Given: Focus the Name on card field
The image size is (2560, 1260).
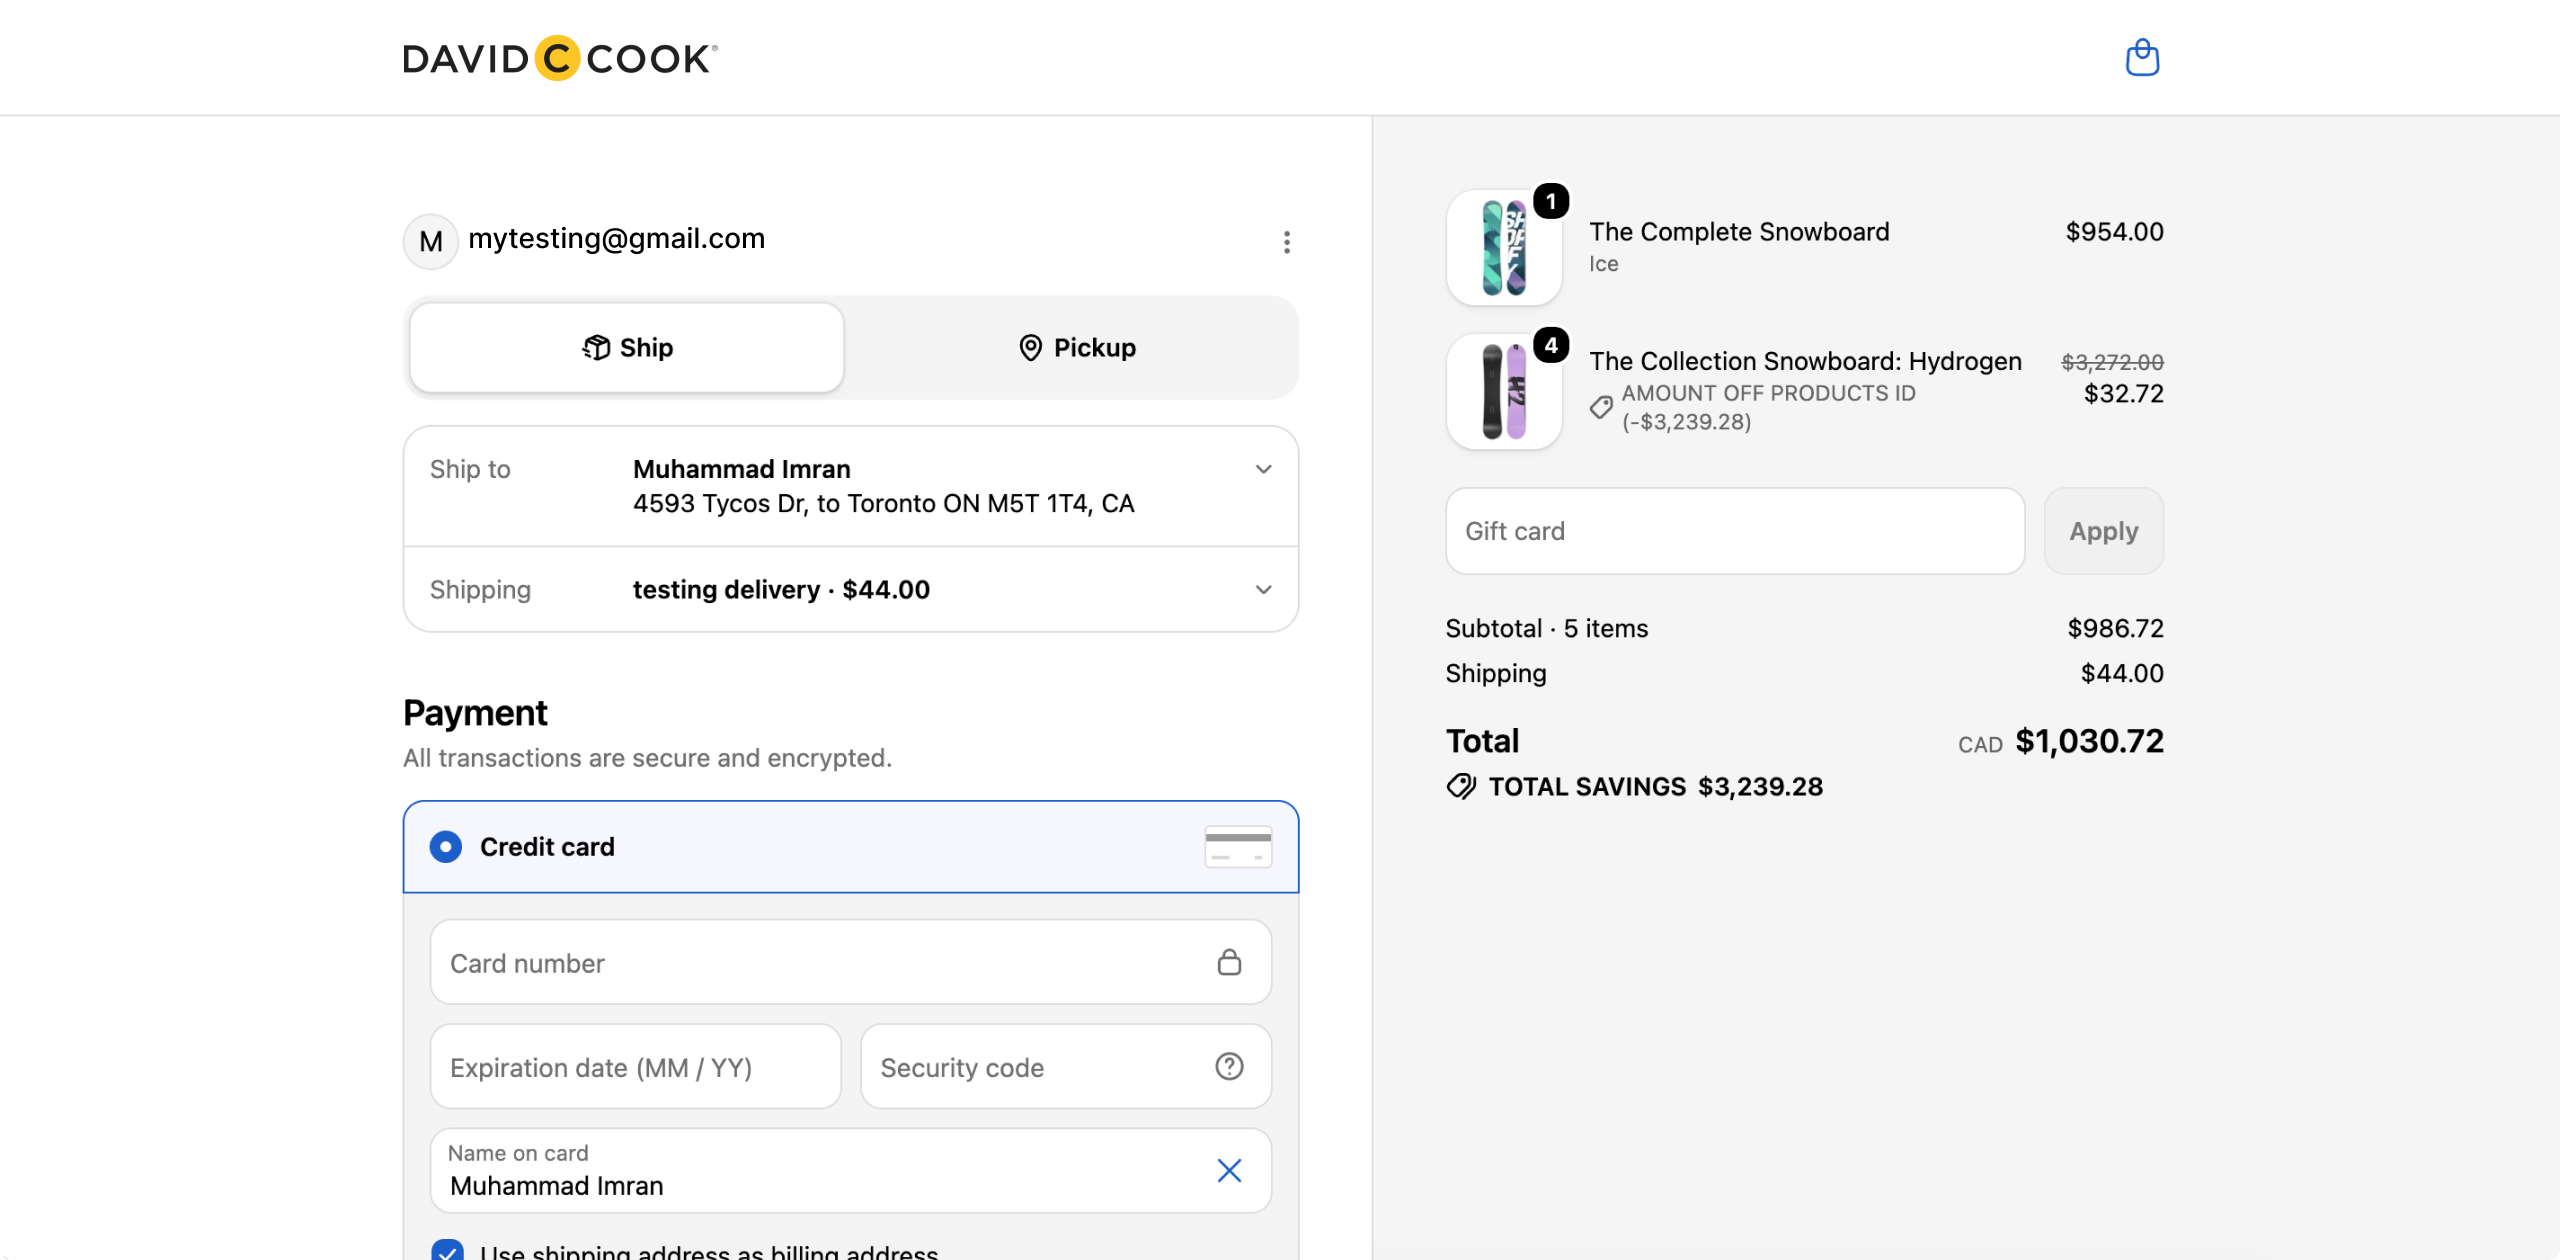Looking at the screenshot, I should (x=851, y=1171).
